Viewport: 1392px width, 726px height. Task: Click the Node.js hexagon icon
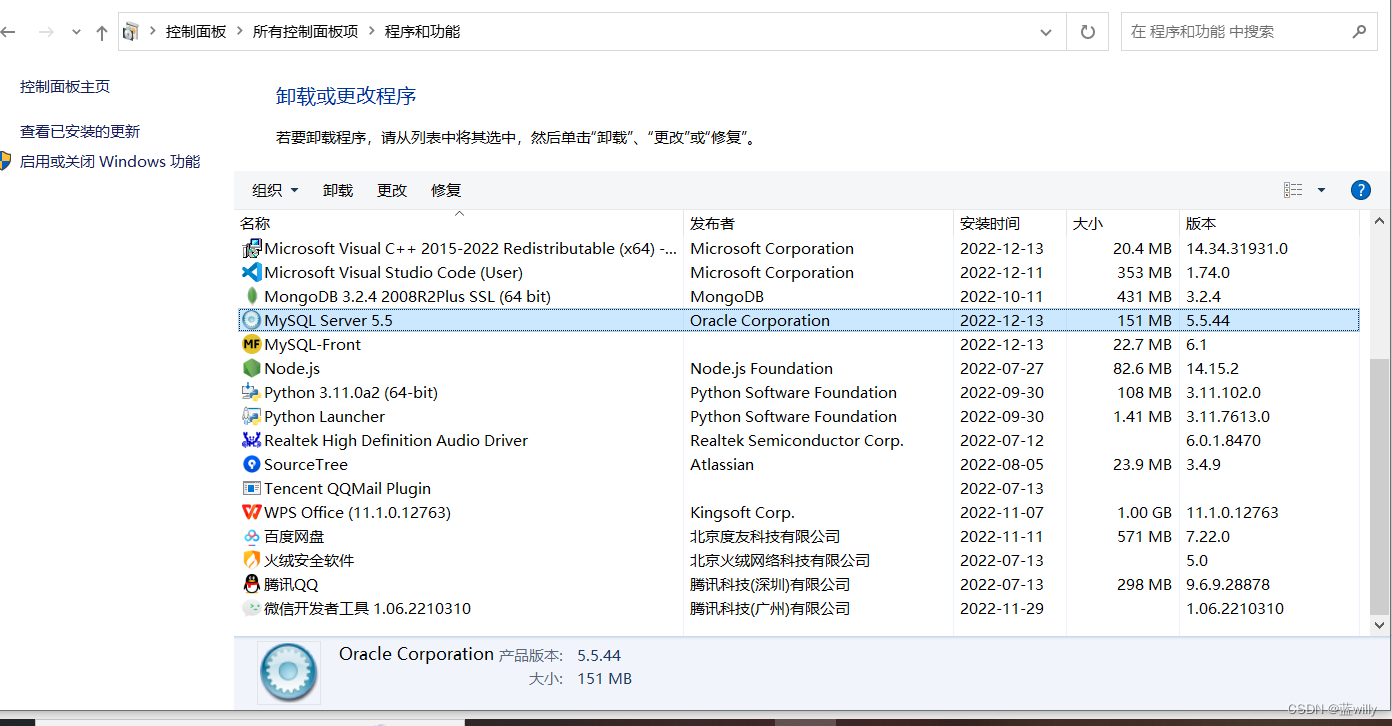(x=251, y=368)
